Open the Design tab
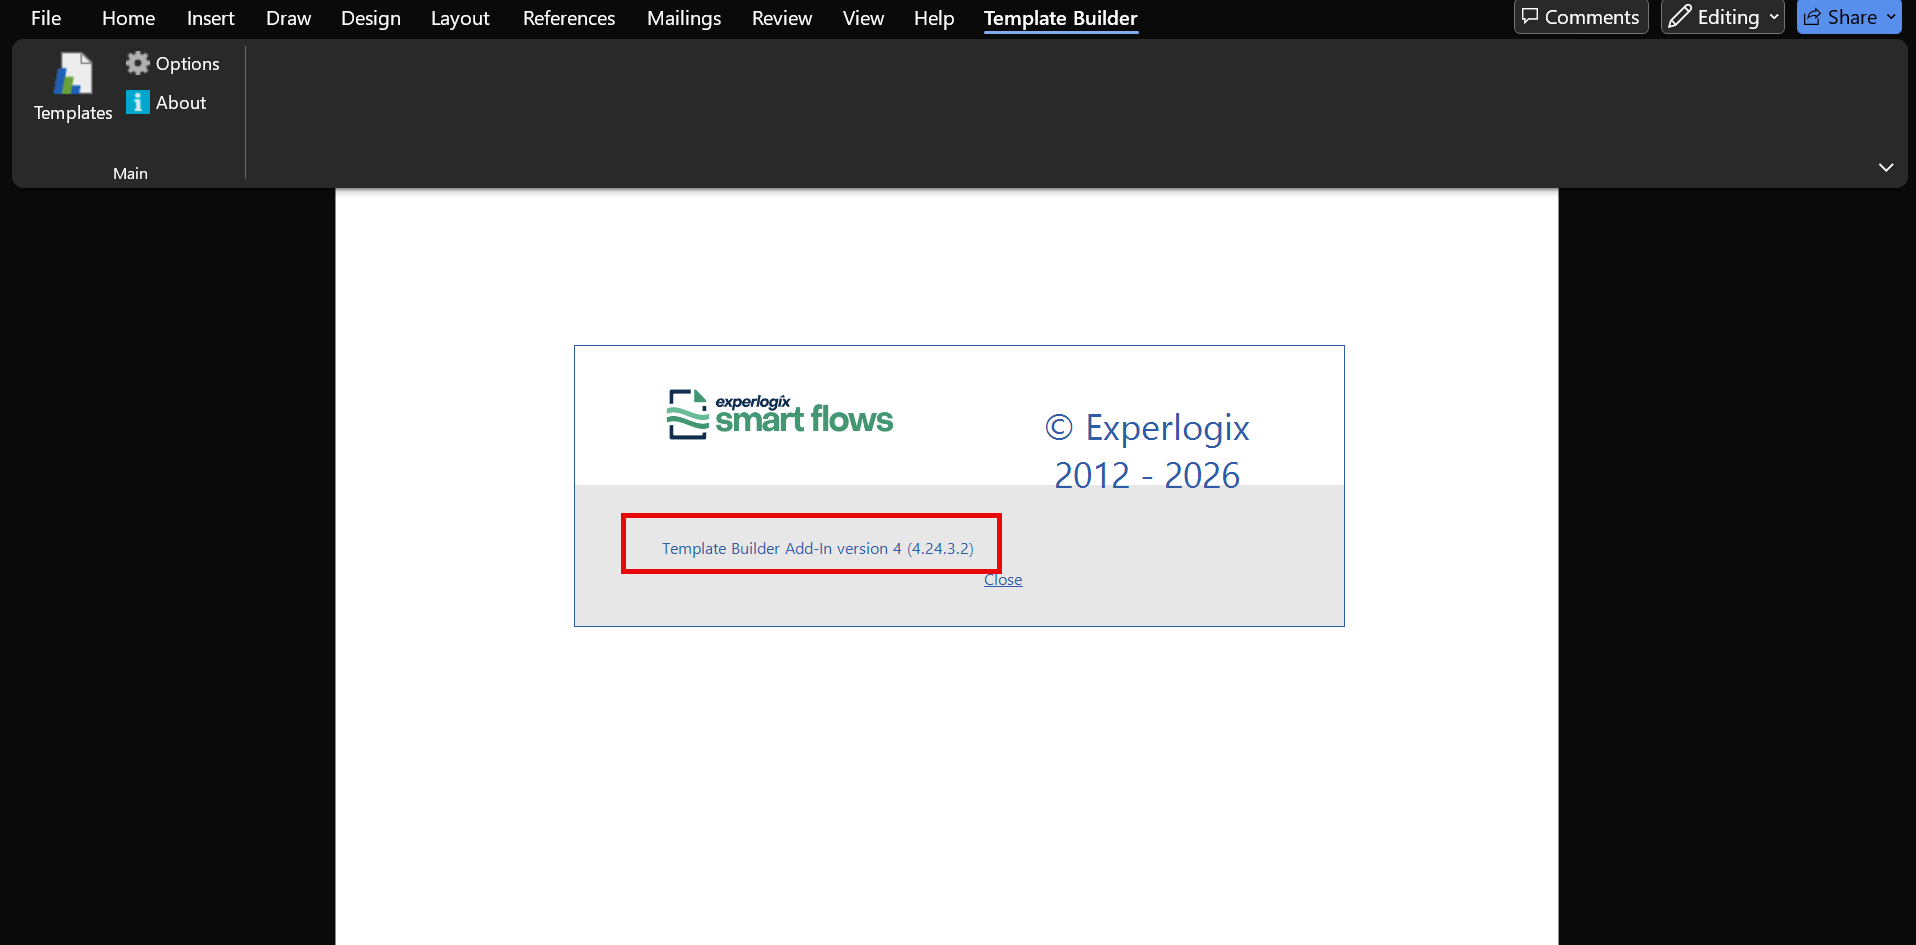 pos(370,18)
